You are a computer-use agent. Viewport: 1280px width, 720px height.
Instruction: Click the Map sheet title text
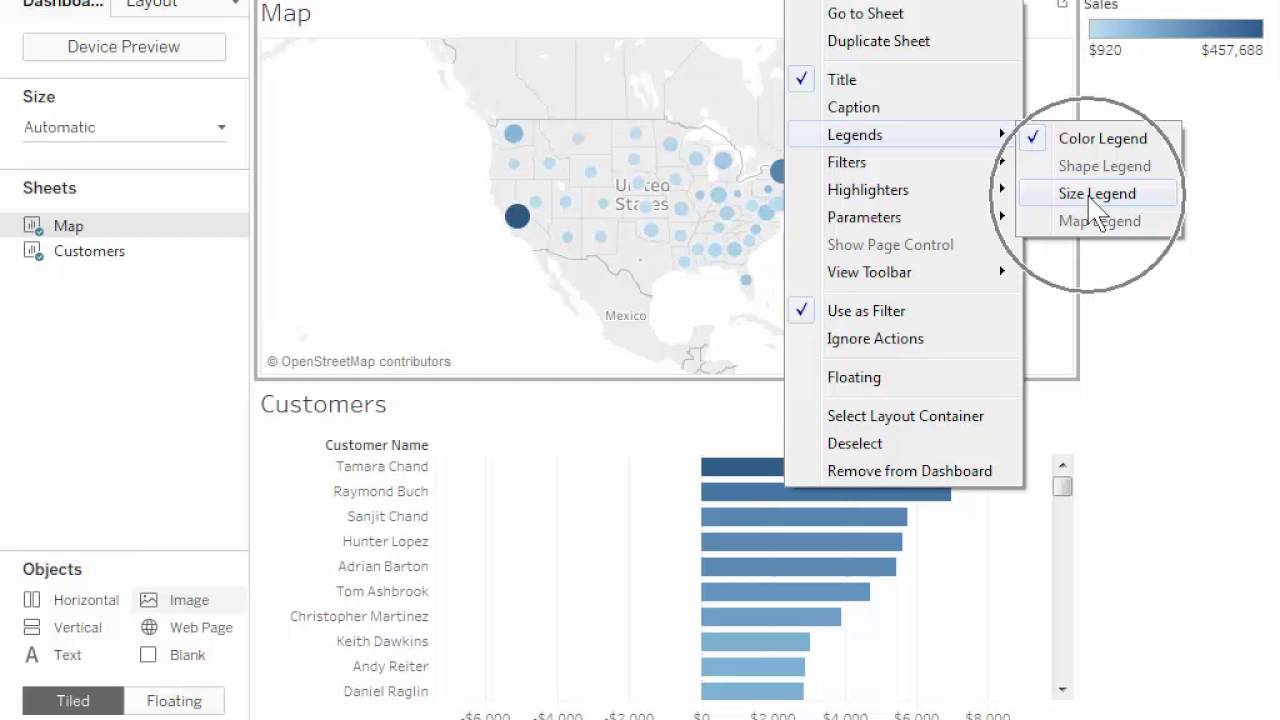(285, 14)
